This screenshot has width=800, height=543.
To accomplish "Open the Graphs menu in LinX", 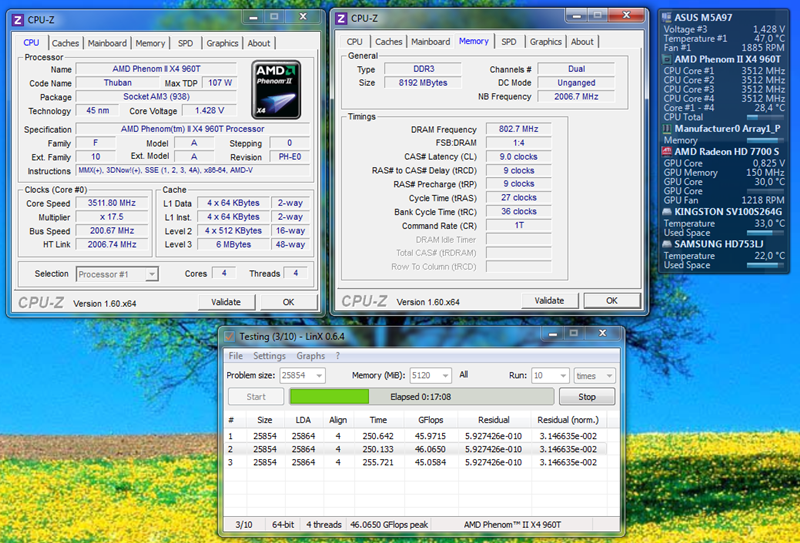I will pyautogui.click(x=310, y=356).
